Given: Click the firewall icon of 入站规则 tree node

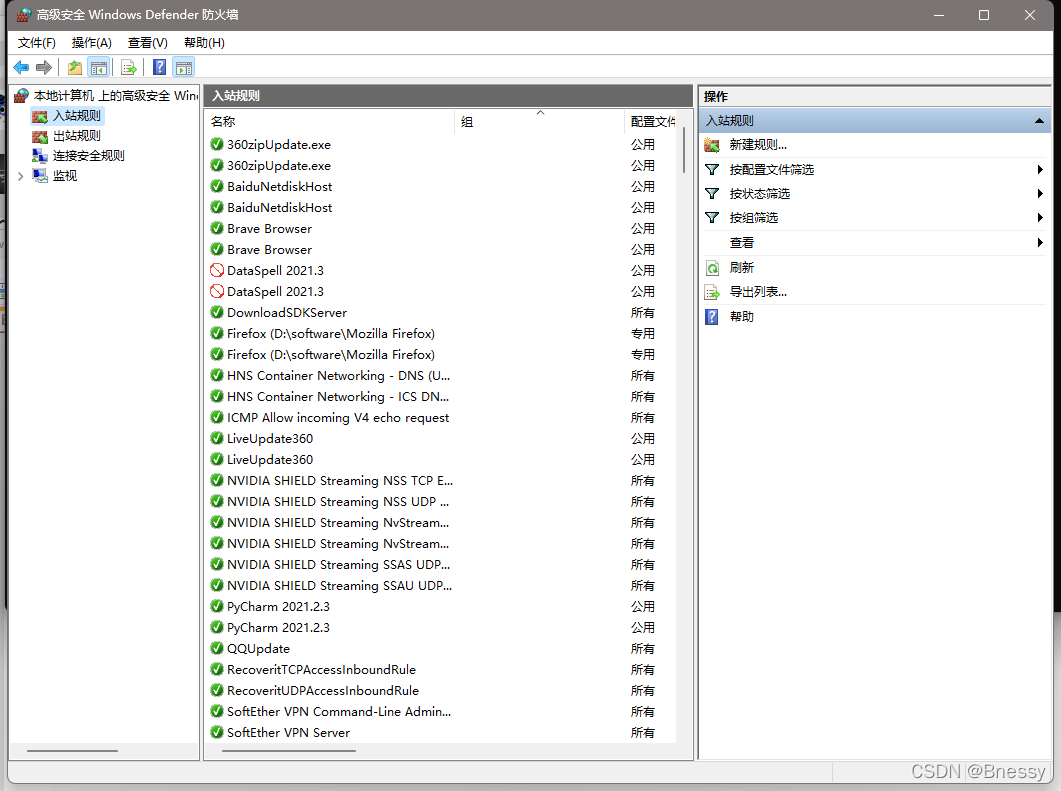Looking at the screenshot, I should [x=40, y=116].
